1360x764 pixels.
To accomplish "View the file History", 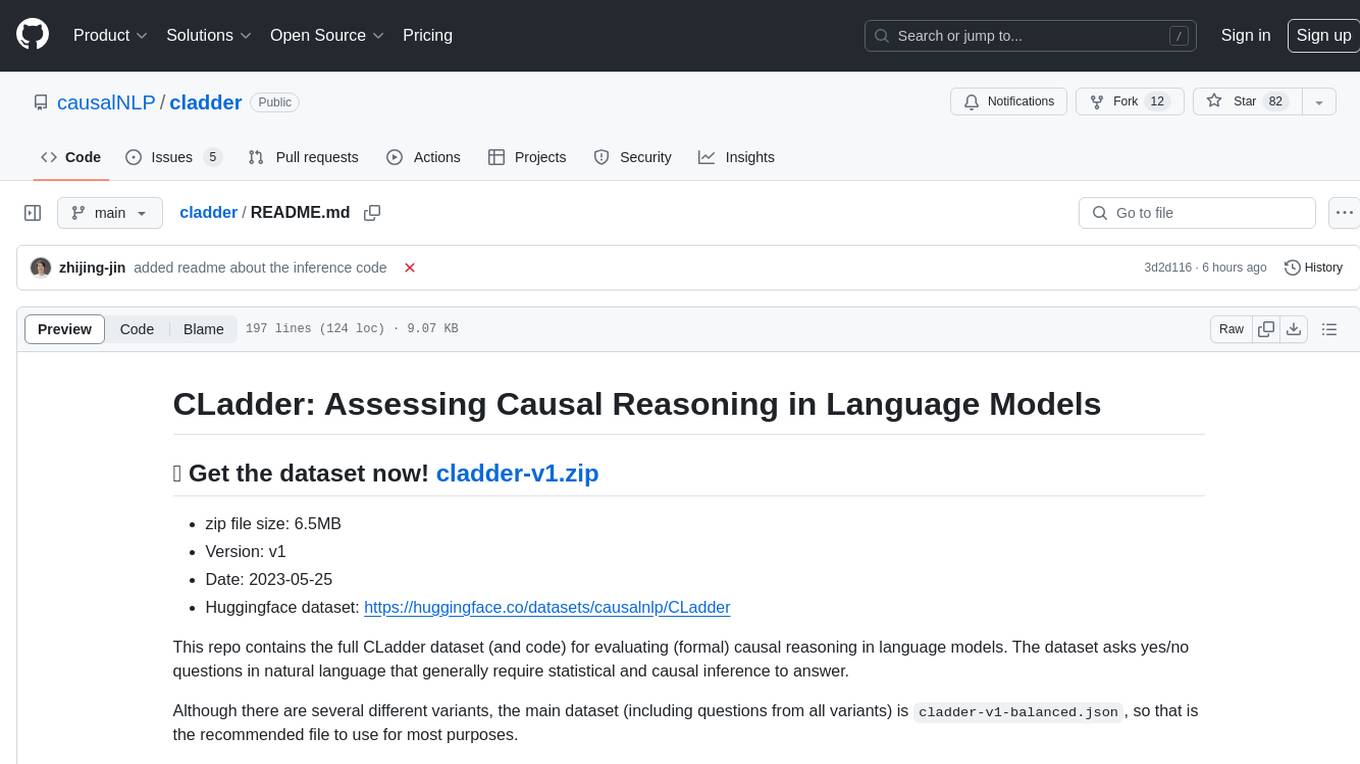I will 1313,268.
